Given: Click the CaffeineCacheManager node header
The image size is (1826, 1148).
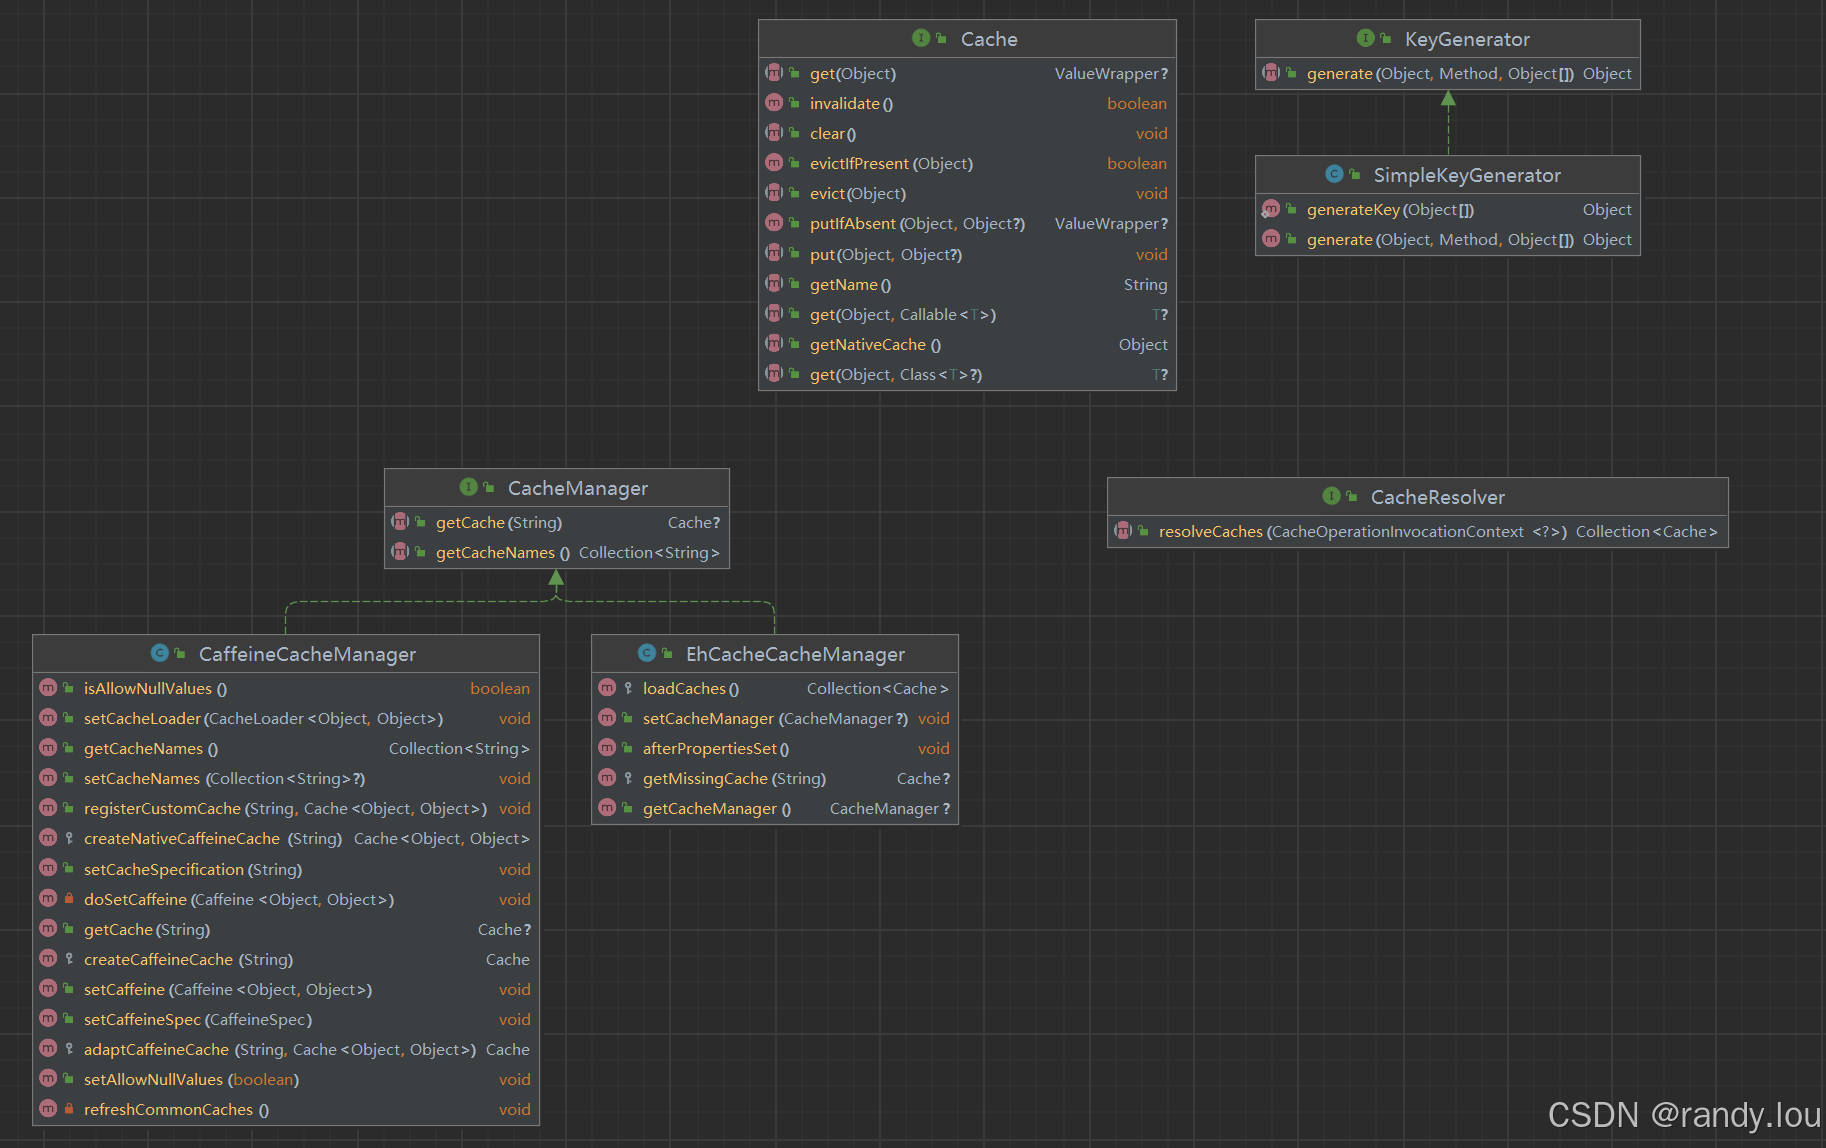Looking at the screenshot, I should point(306,654).
